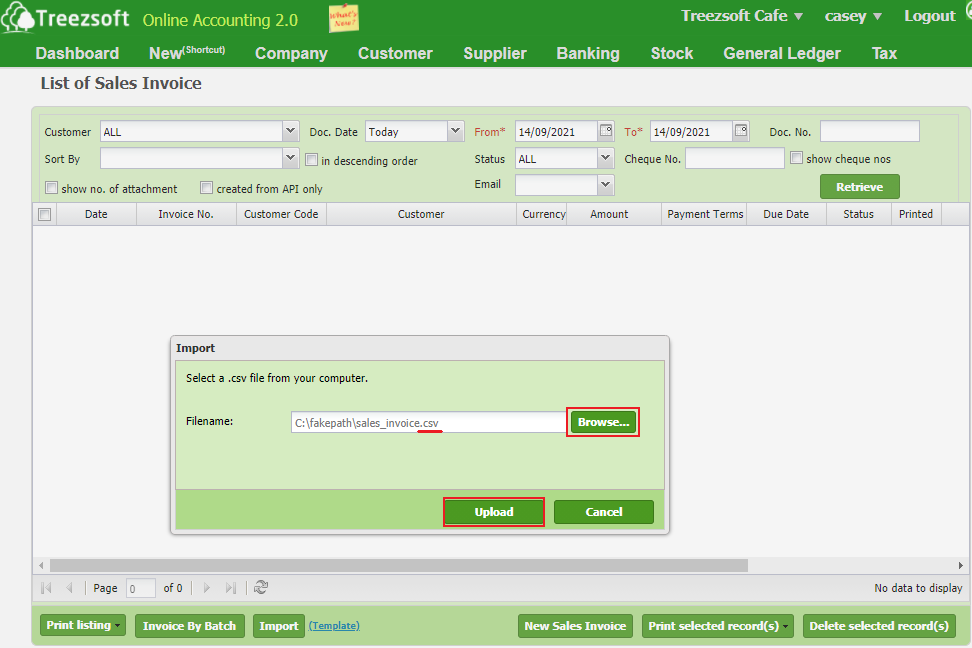This screenshot has width=972, height=648.
Task: Open the General Ledger menu
Action: click(x=781, y=53)
